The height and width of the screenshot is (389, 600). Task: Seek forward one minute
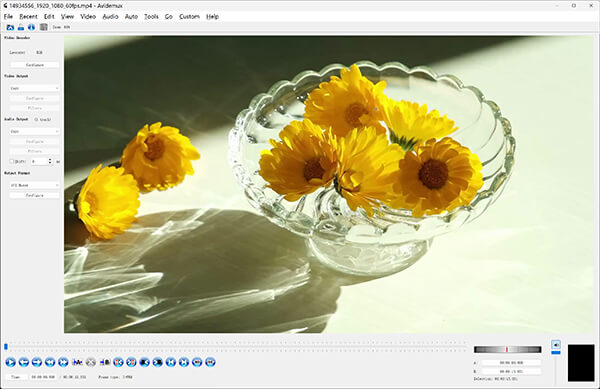click(210, 362)
